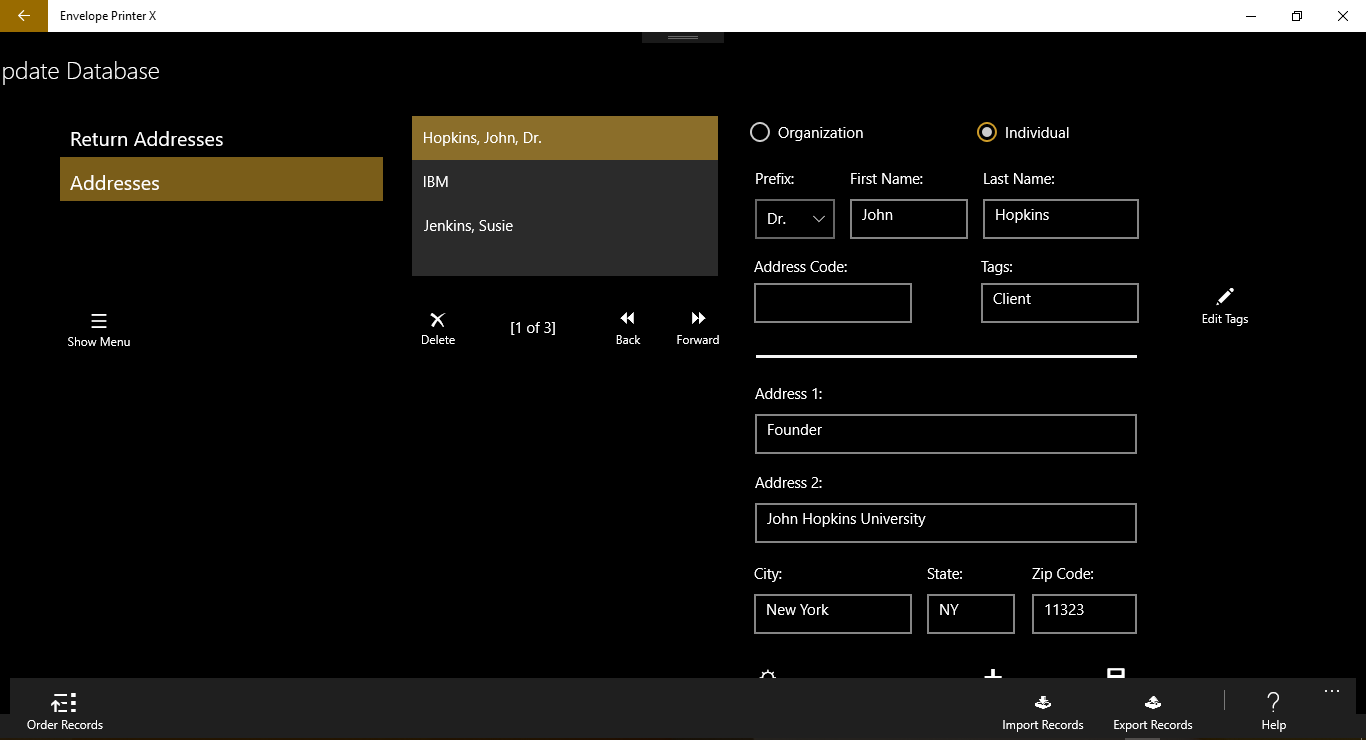Select the Addresses section
This screenshot has width=1366, height=740.
pos(221,179)
